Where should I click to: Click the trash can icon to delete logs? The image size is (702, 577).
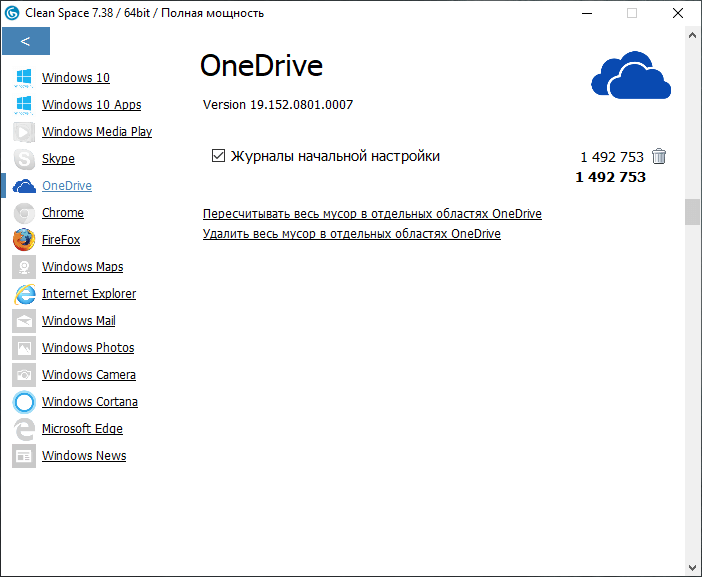pyautogui.click(x=659, y=156)
